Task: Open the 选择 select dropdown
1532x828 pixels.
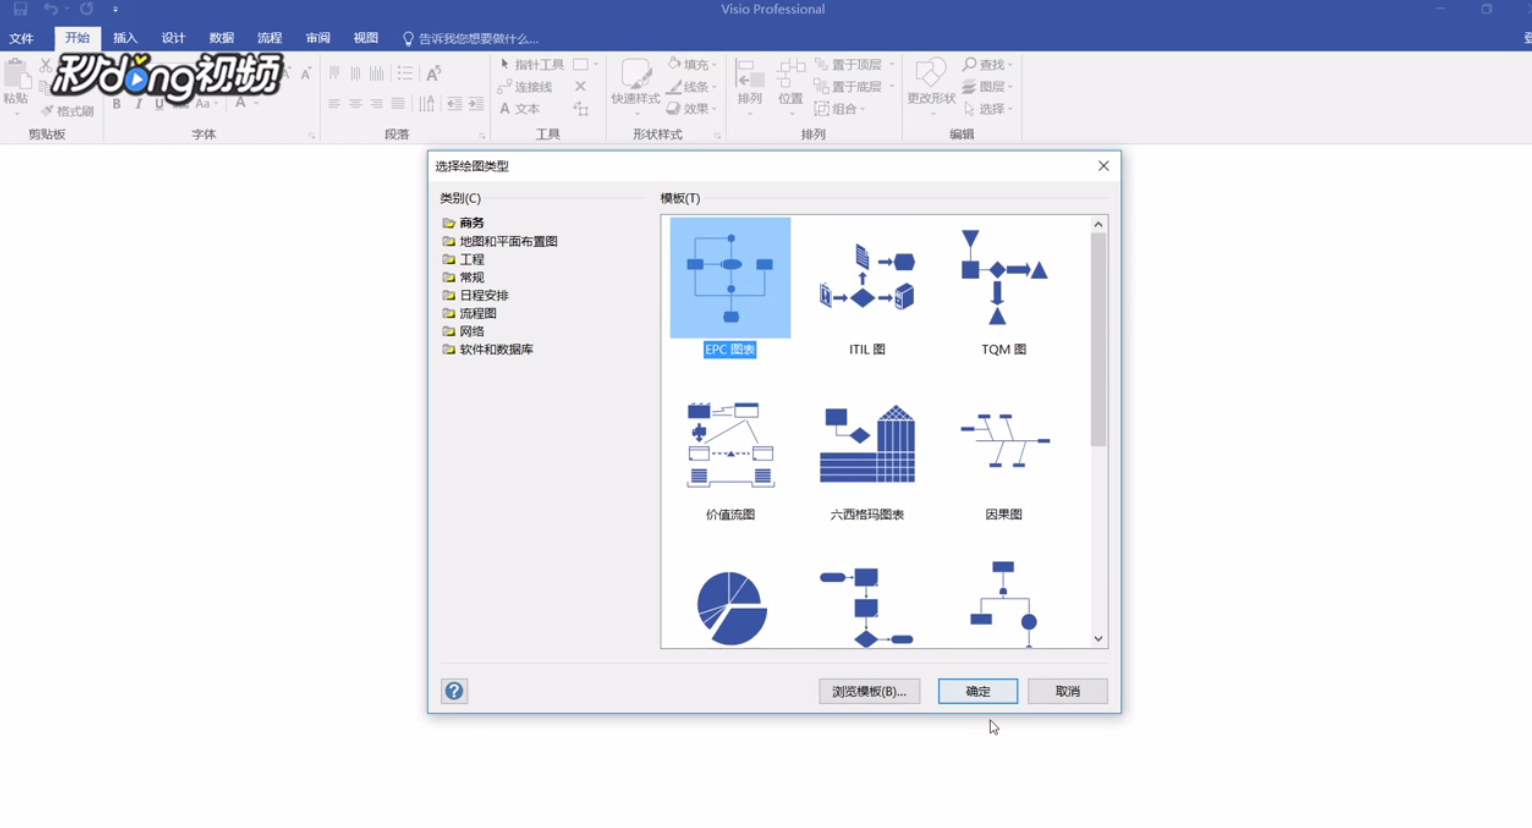Action: coord(987,109)
